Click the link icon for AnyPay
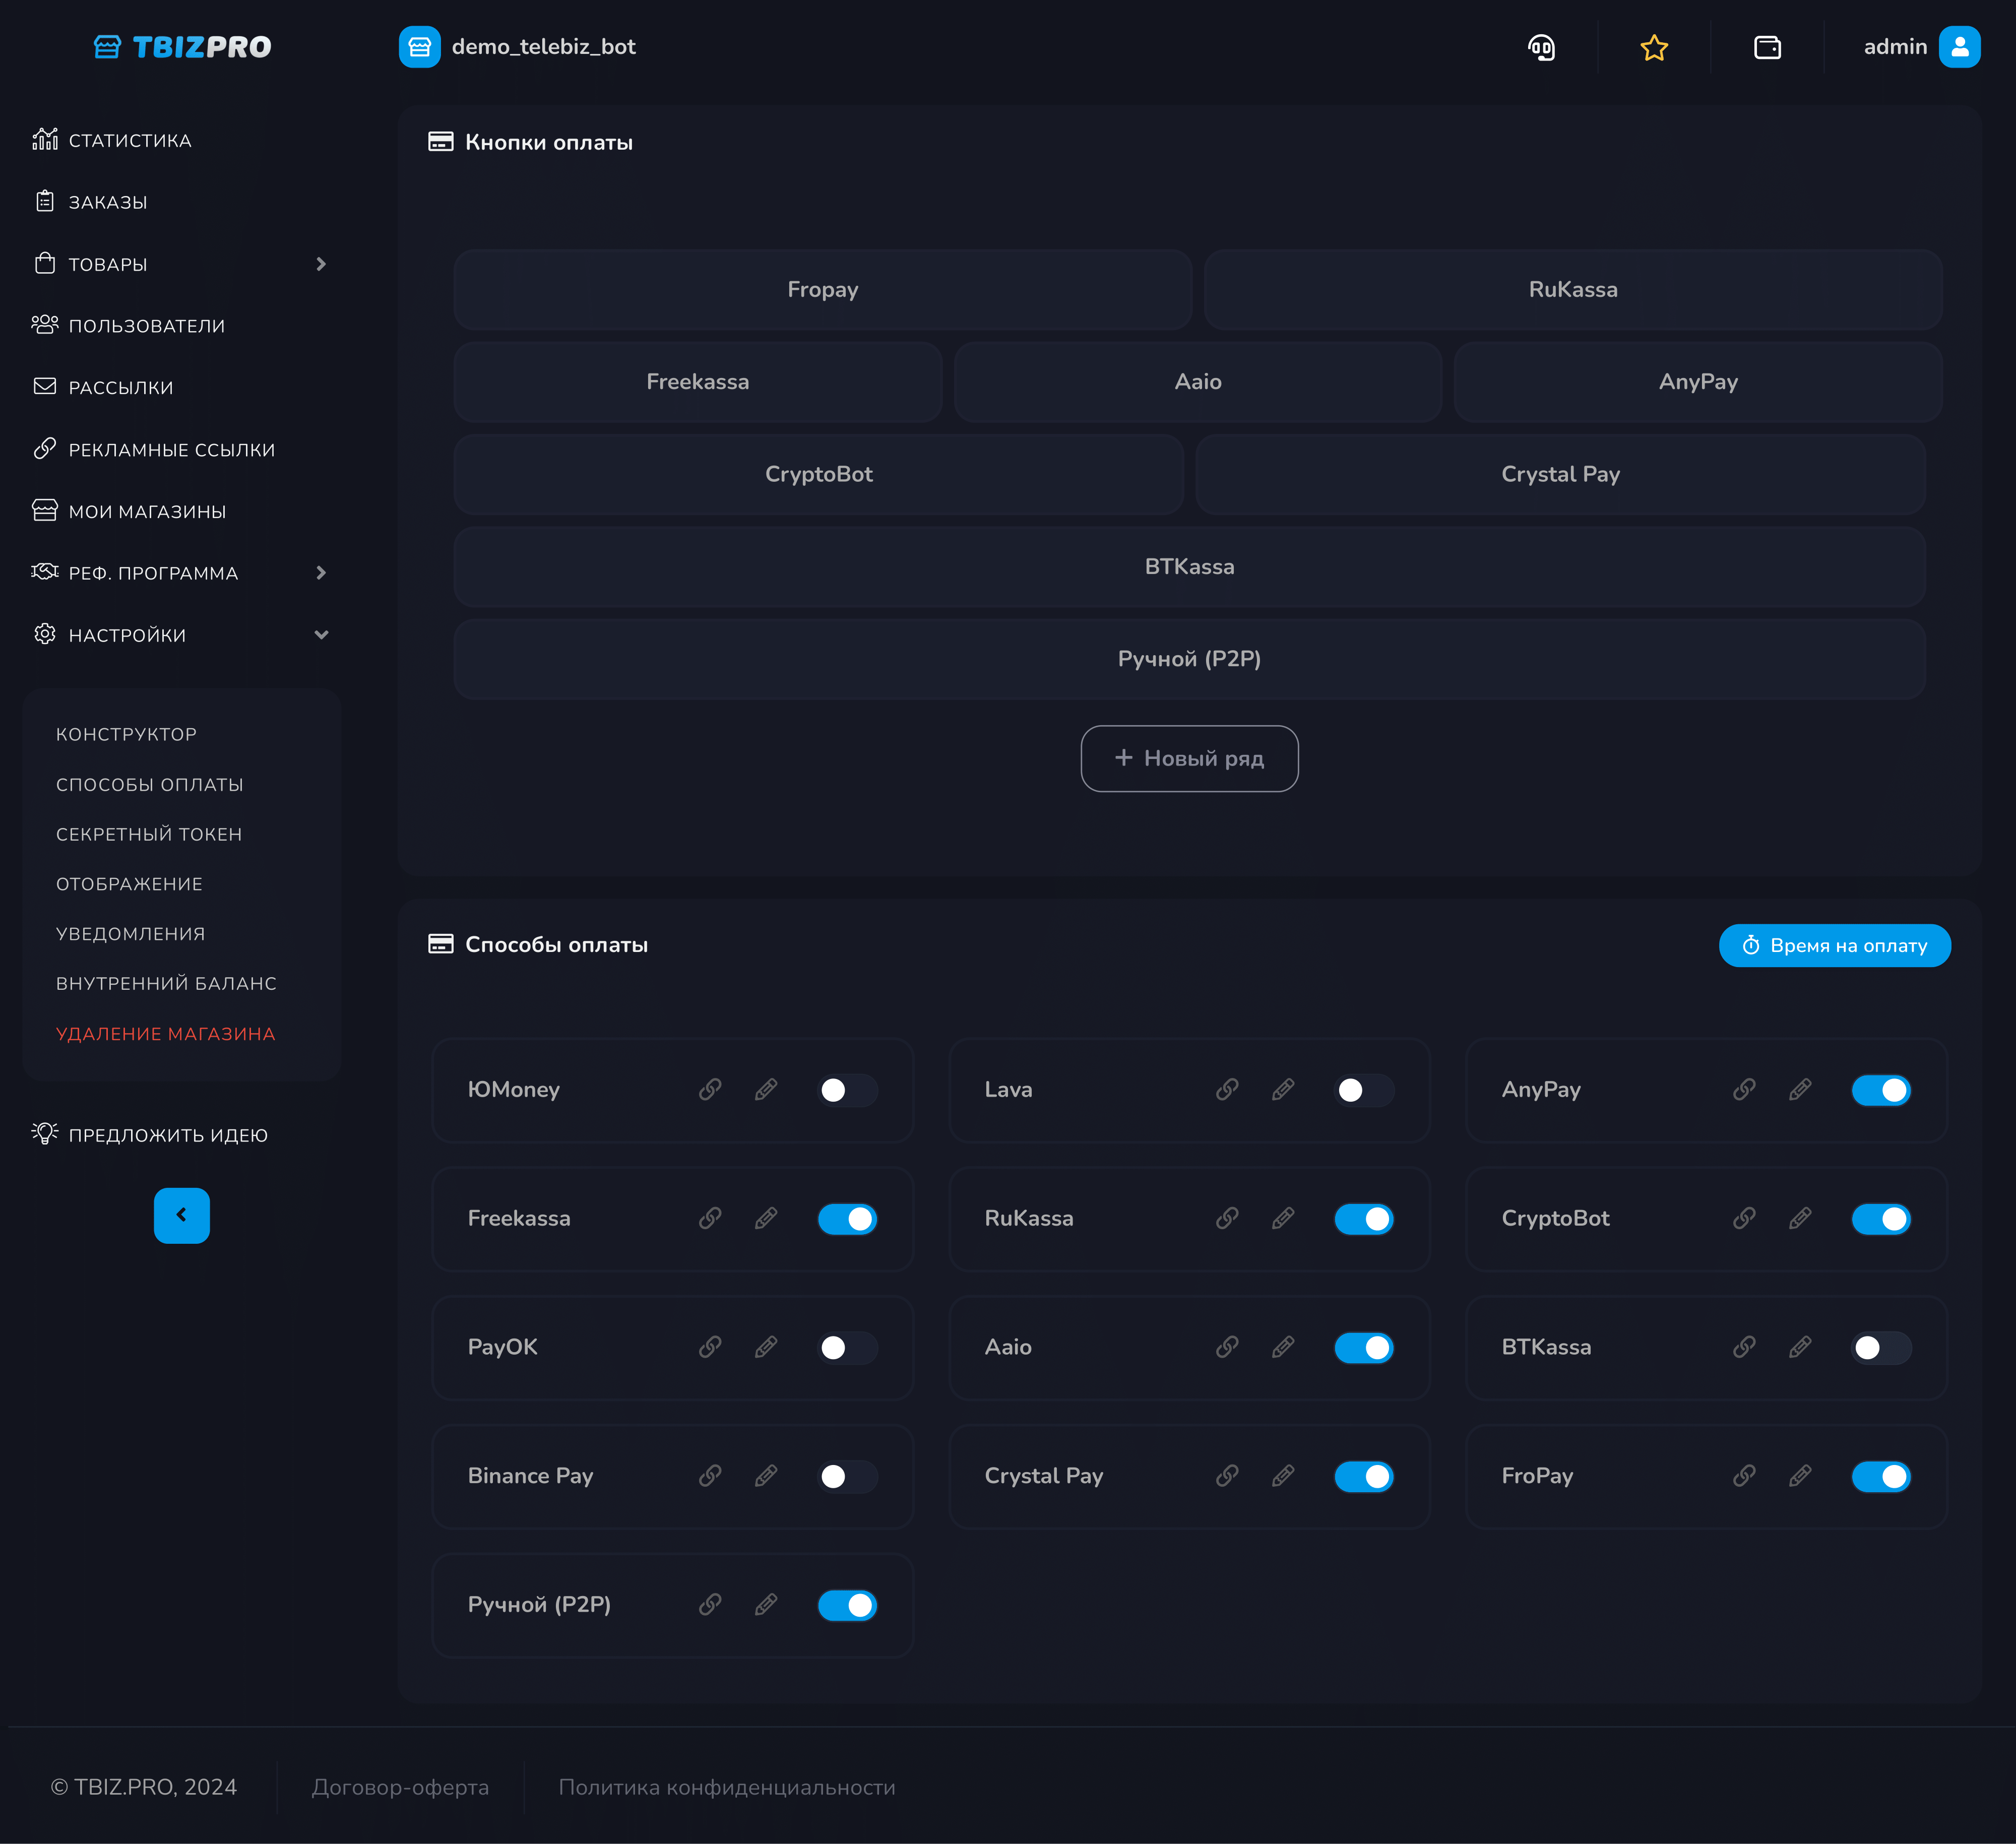Screen dimensions: 2016x1844 [x=1744, y=1089]
